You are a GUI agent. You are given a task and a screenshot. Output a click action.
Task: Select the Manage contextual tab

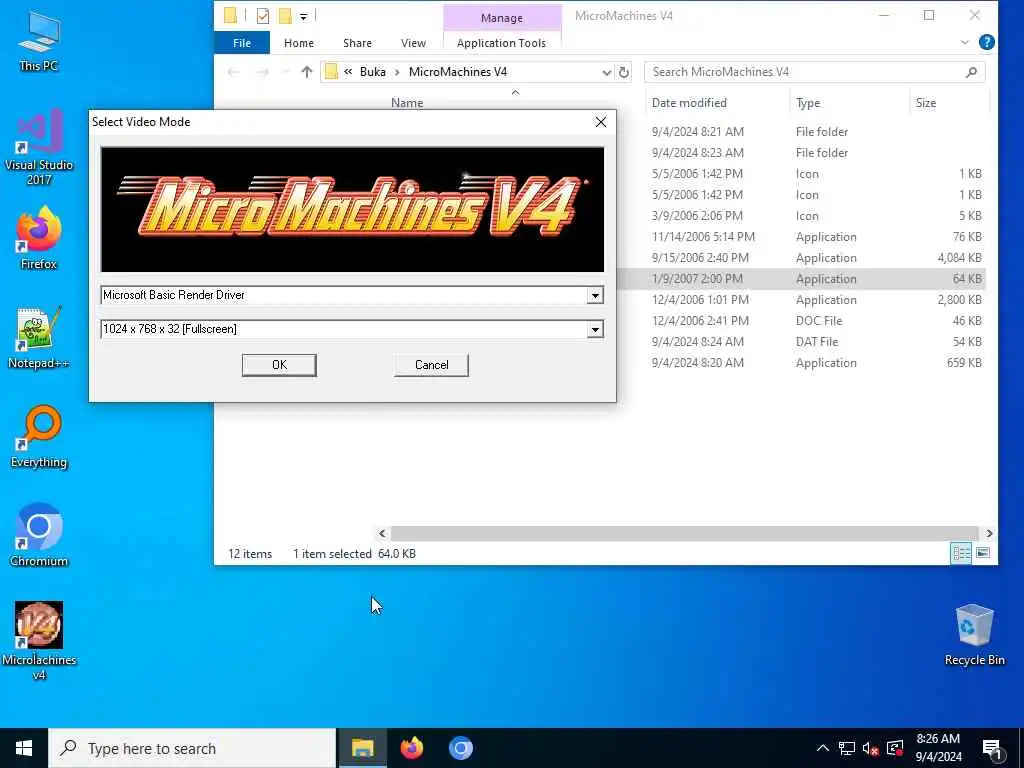(x=502, y=18)
